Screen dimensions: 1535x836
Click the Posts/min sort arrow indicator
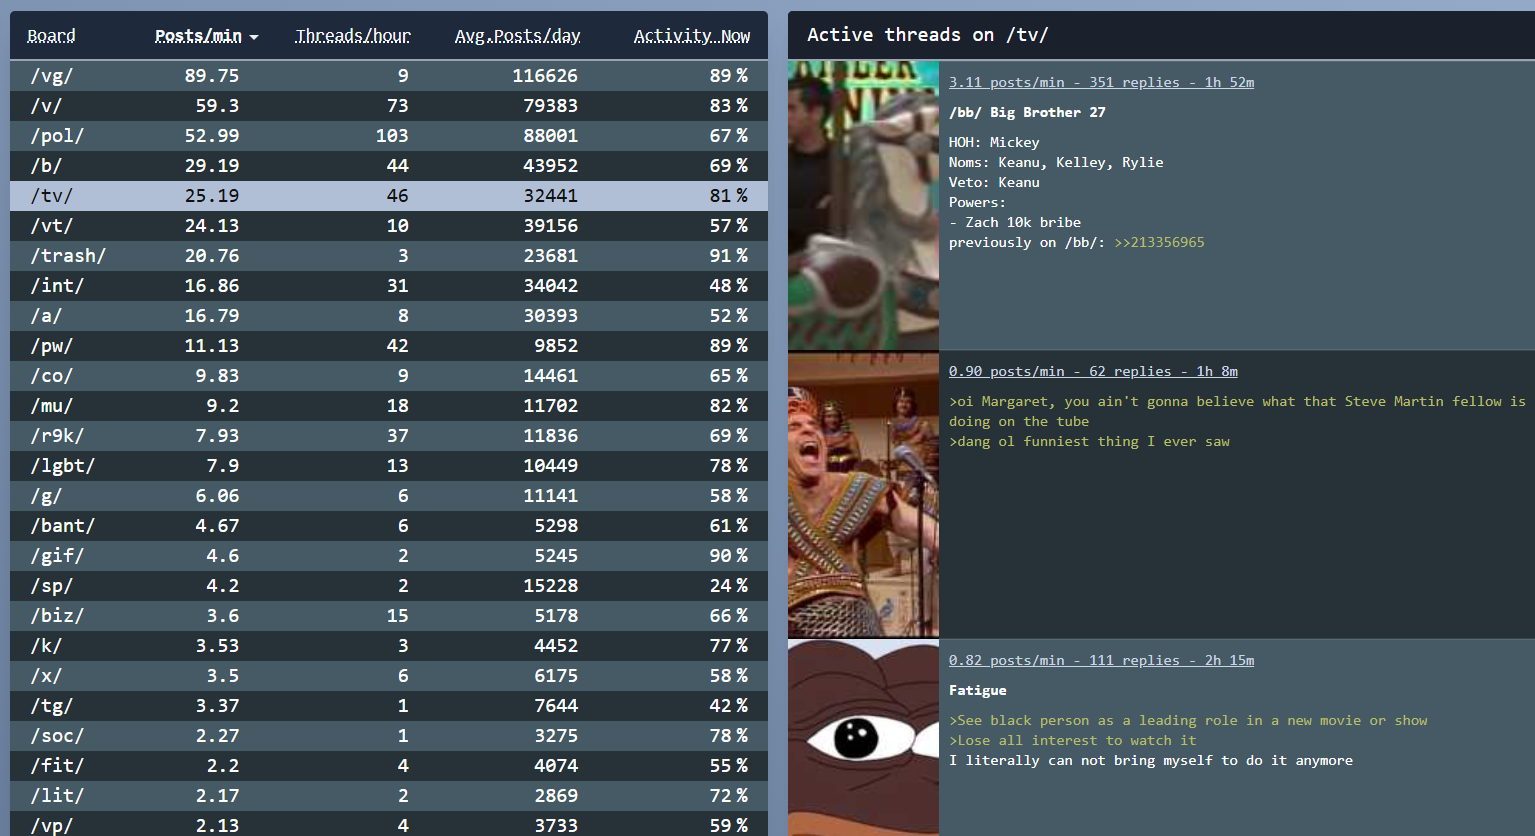[x=254, y=37]
